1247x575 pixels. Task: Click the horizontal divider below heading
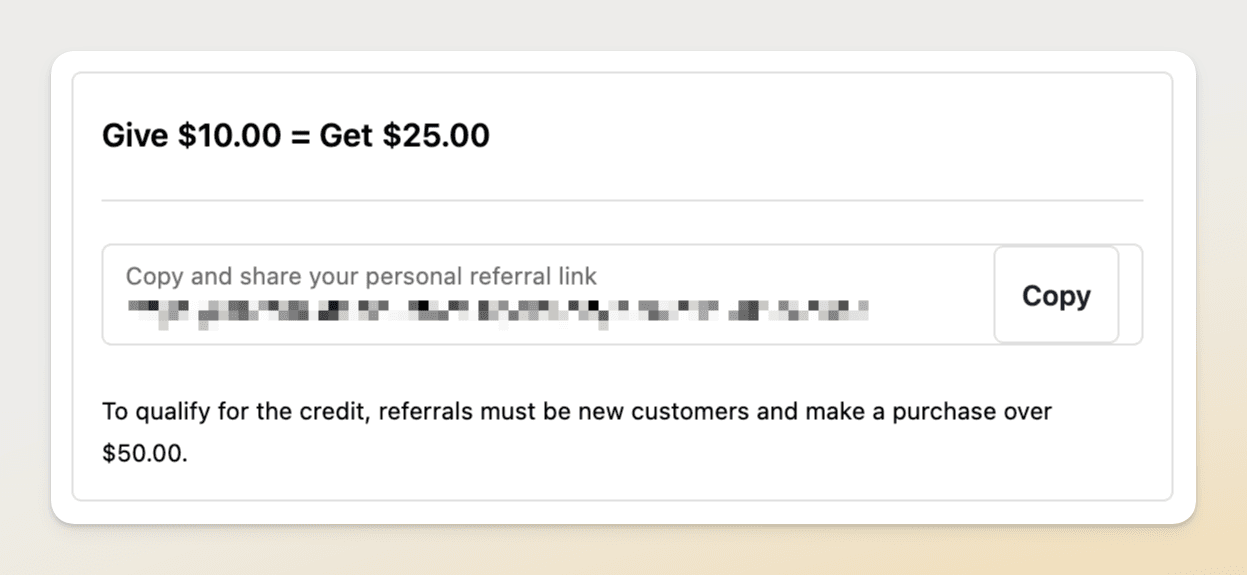(x=622, y=200)
